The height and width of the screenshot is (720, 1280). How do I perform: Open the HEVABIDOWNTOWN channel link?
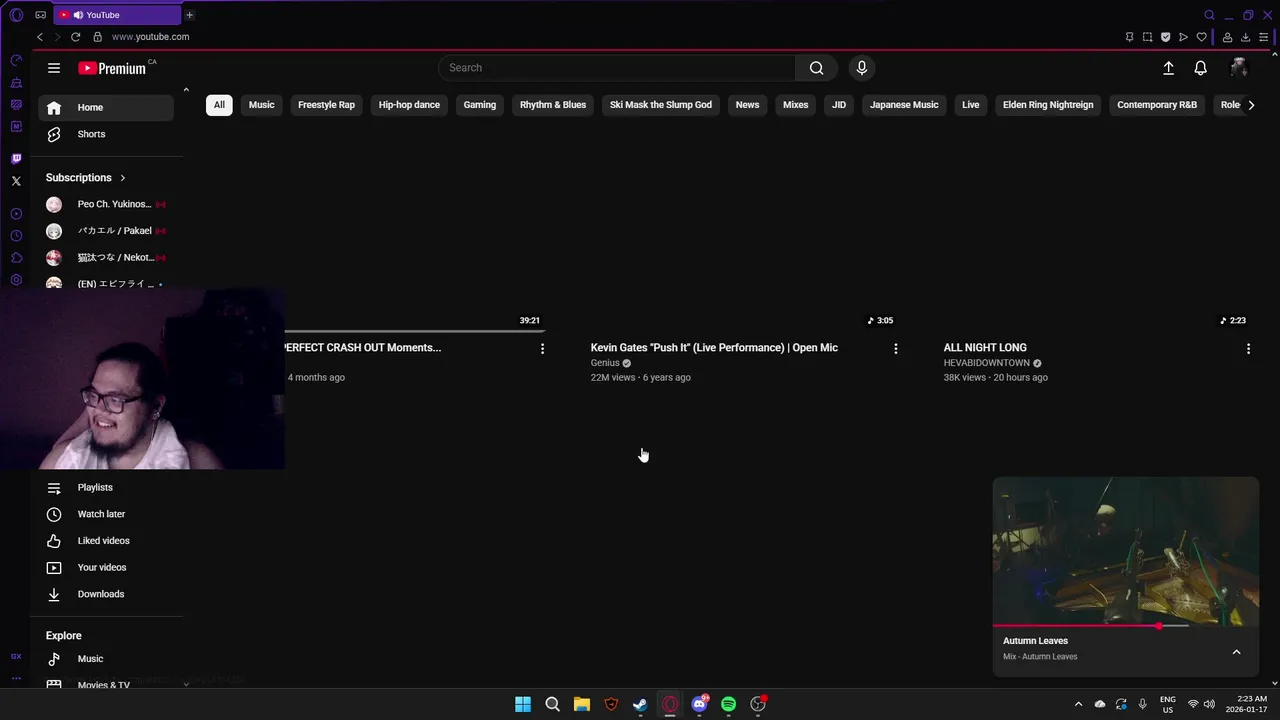987,363
